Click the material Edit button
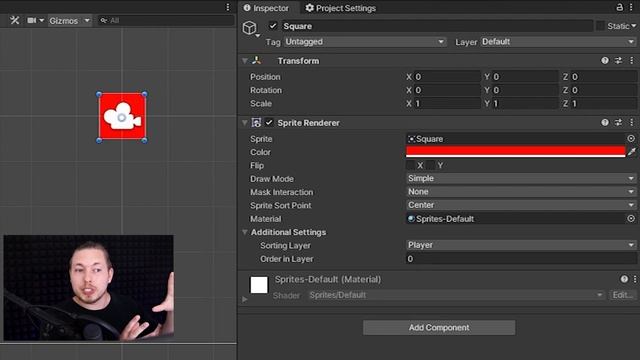 623,295
